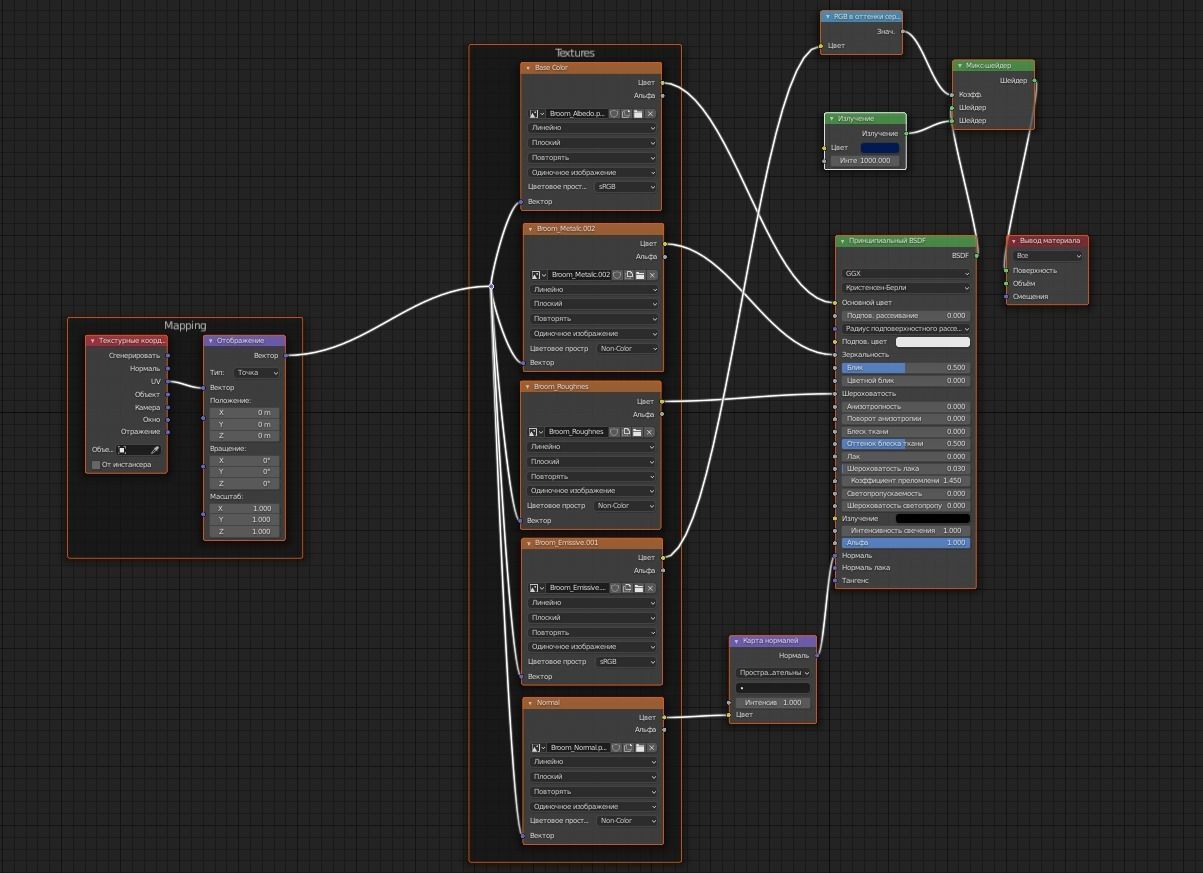
Task: Collapse the Принципиальный BSDF node
Action: point(842,241)
